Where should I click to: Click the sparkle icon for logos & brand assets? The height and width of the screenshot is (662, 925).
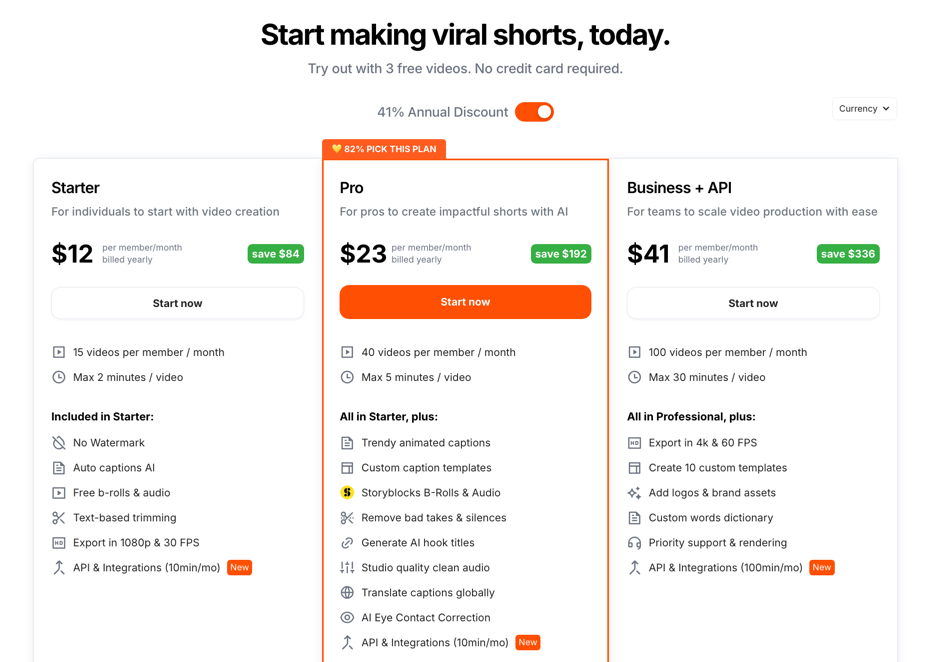(634, 493)
